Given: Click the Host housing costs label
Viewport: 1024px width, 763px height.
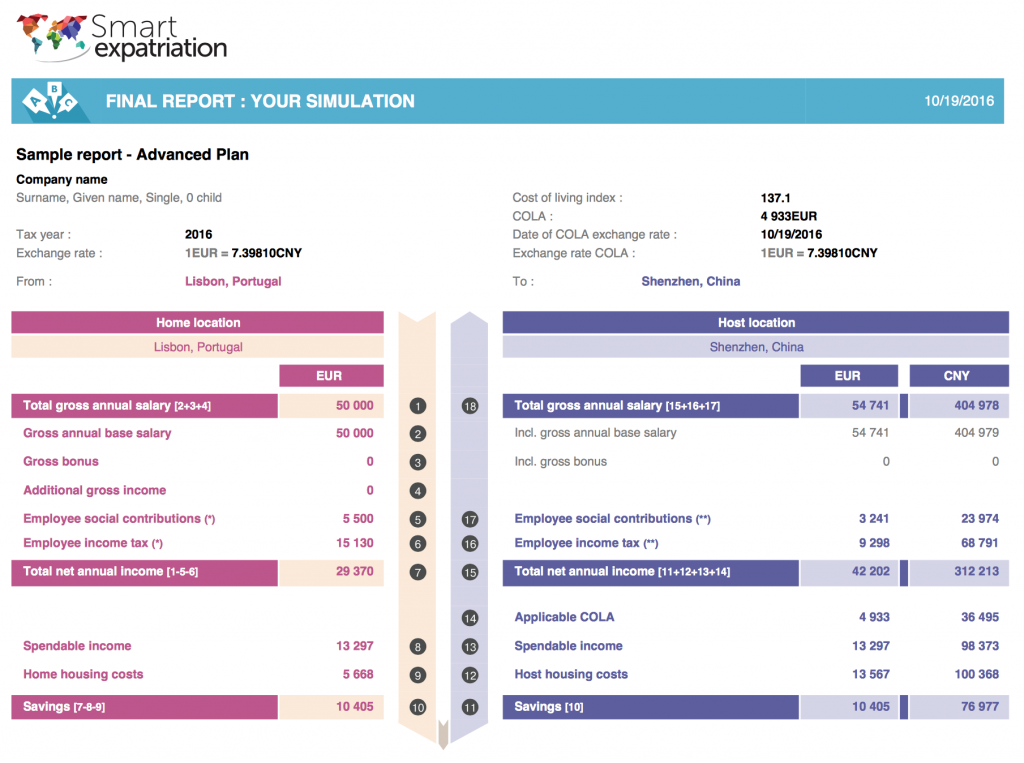Looking at the screenshot, I should pyautogui.click(x=571, y=674).
